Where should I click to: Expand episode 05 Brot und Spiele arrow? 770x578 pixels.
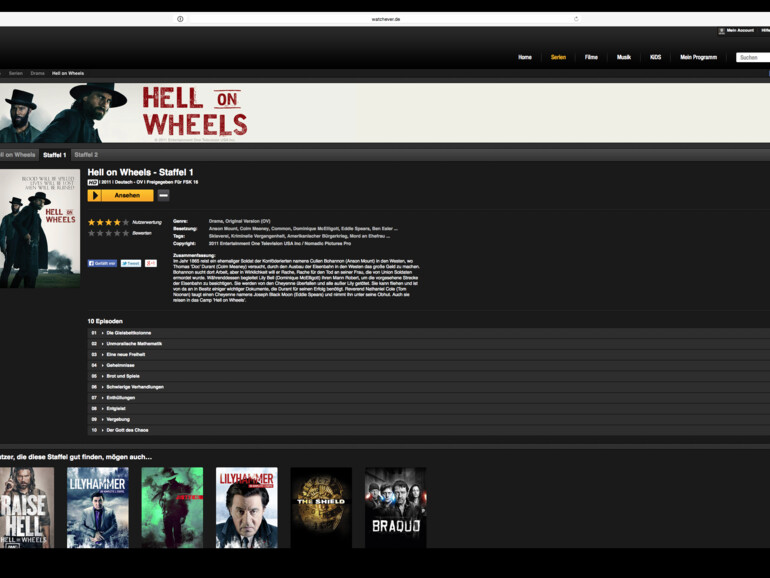point(103,376)
